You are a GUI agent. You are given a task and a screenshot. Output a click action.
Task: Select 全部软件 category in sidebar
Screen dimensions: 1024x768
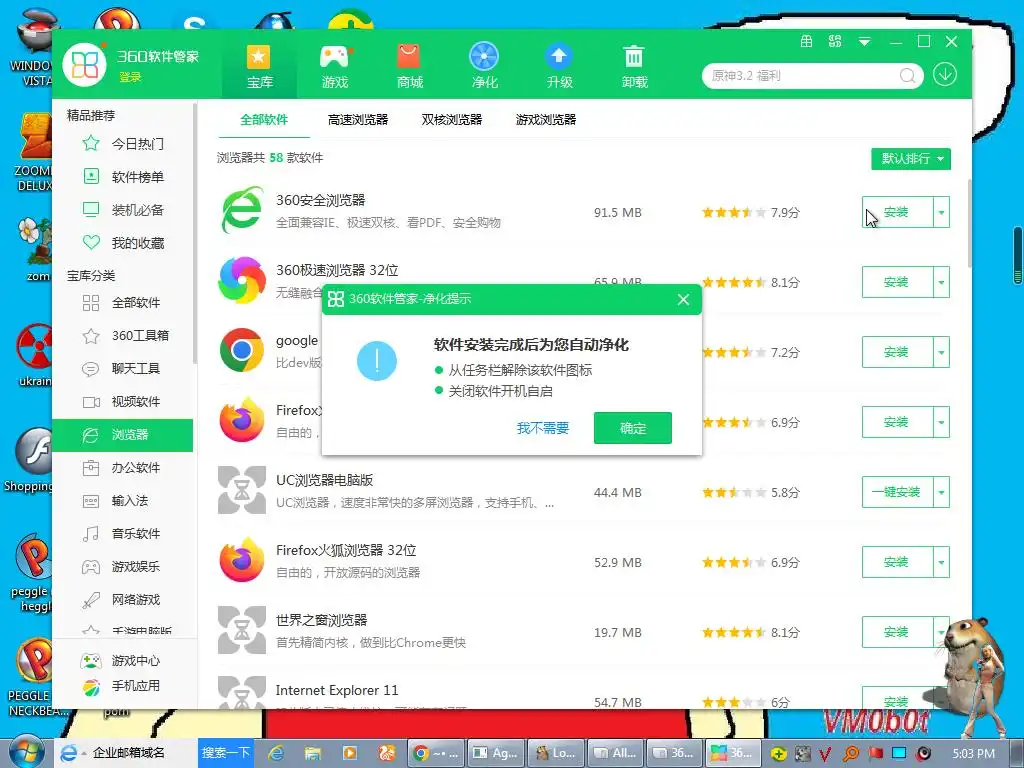[x=123, y=302]
